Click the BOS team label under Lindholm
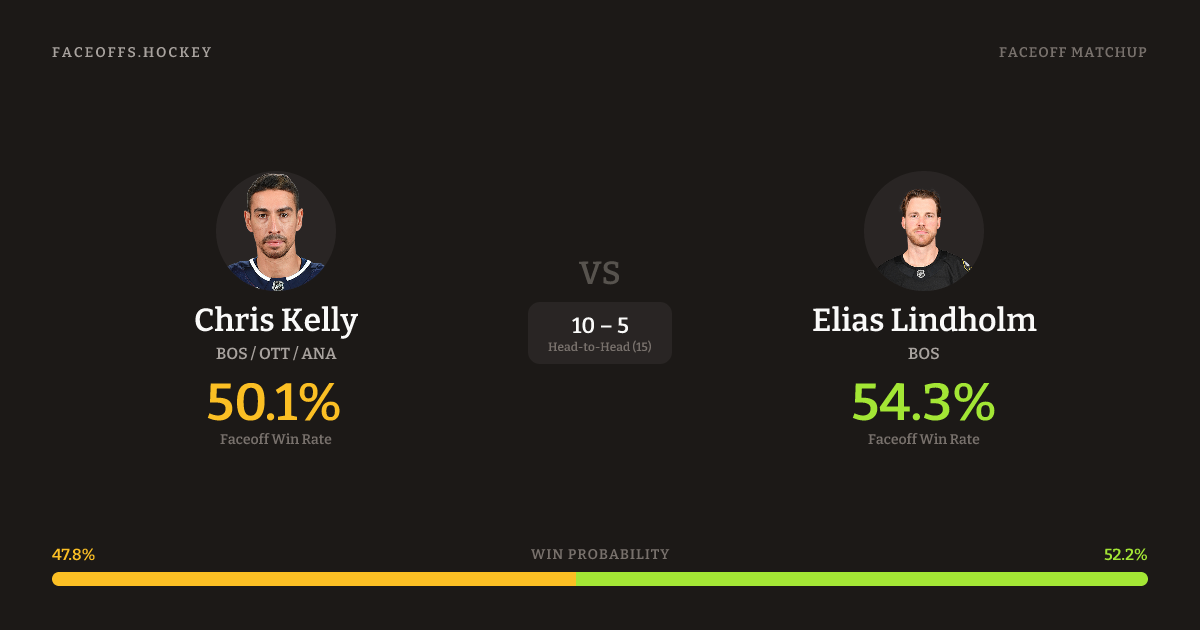This screenshot has height=630, width=1200. pyautogui.click(x=923, y=353)
